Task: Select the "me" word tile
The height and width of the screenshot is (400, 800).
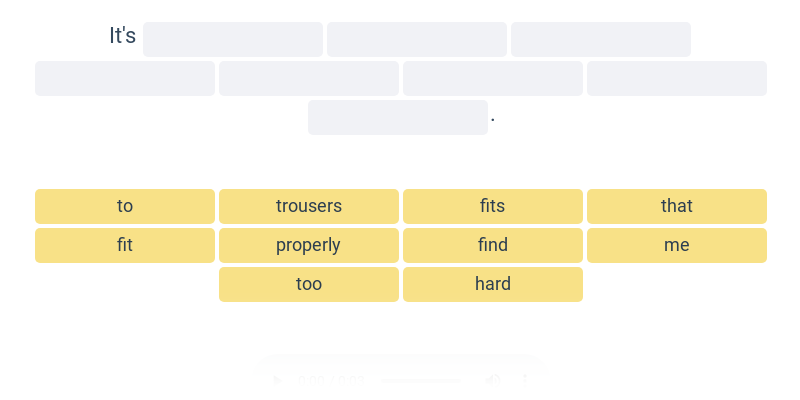Action: tap(677, 245)
